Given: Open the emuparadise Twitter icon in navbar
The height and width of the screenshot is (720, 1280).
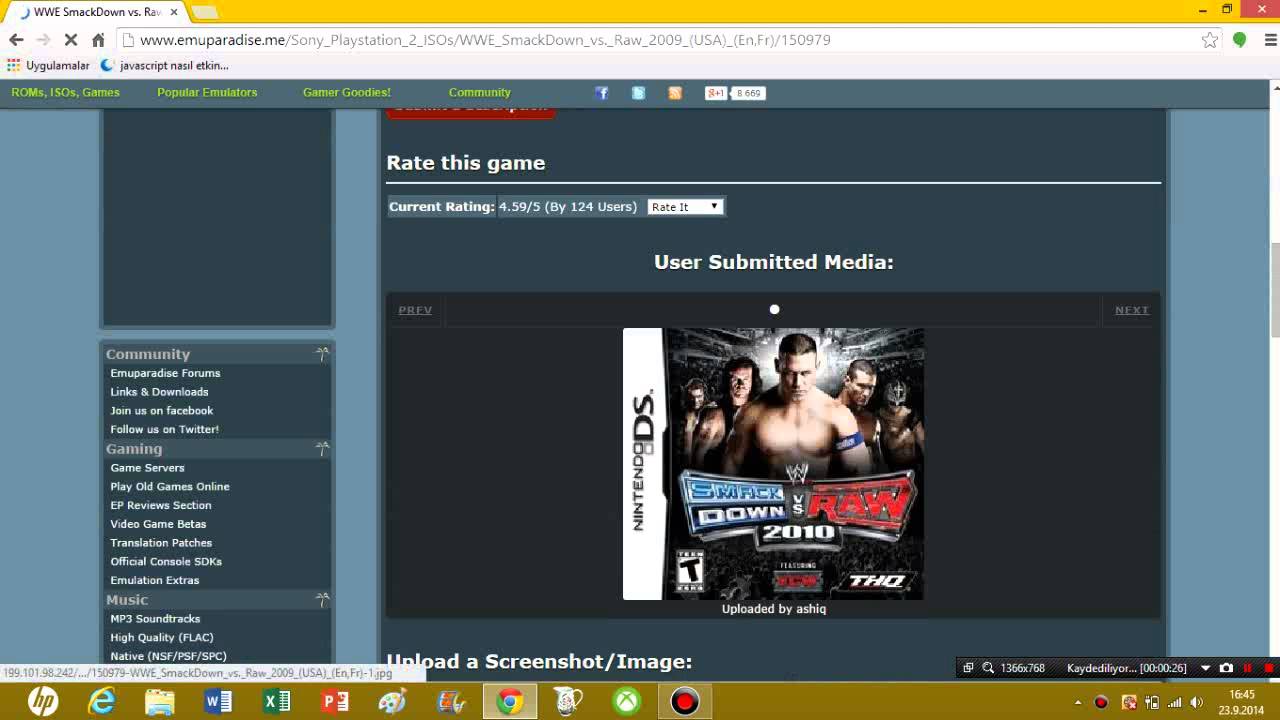Looking at the screenshot, I should coord(638,93).
